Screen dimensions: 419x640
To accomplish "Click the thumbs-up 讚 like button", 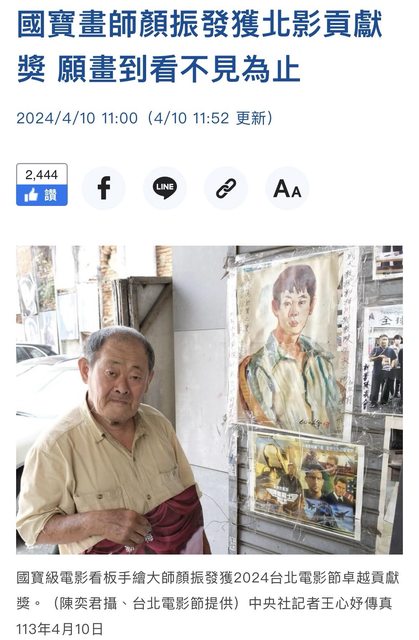I will tap(42, 196).
